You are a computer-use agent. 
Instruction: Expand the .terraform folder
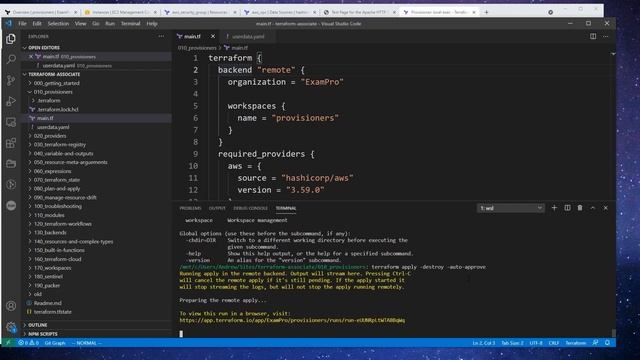[49, 100]
